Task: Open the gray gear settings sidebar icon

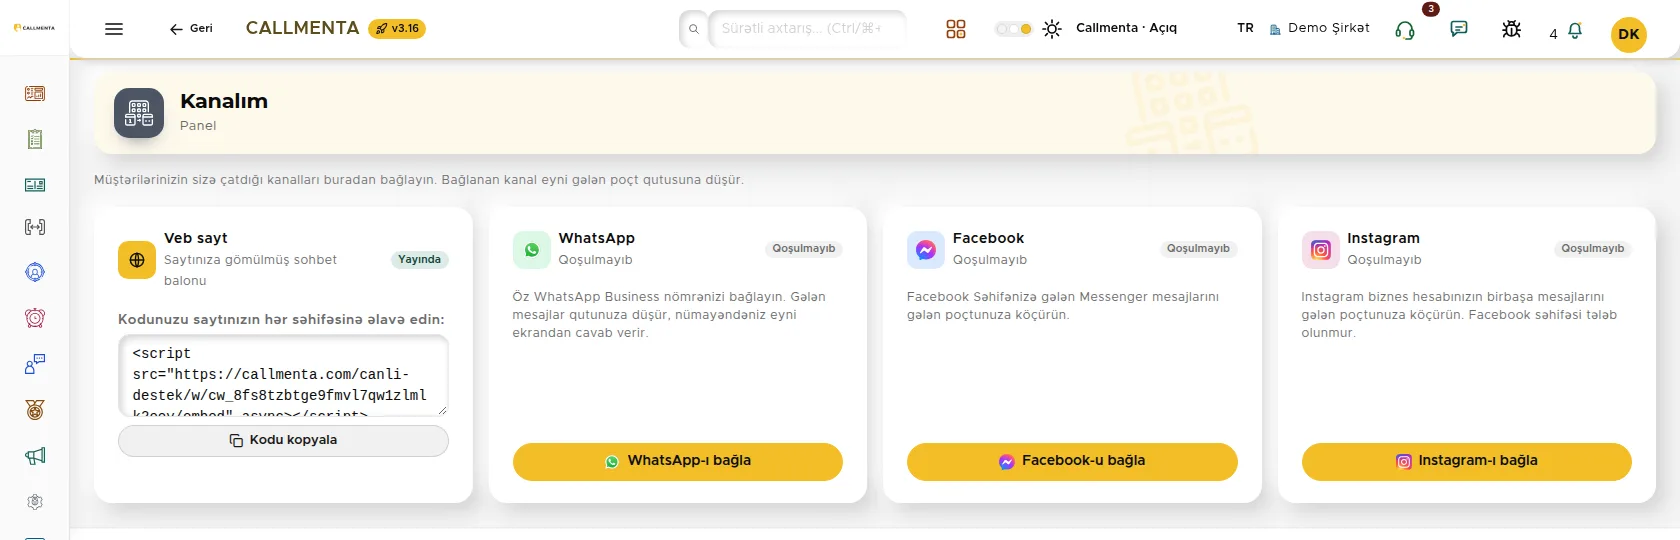Action: [x=35, y=502]
